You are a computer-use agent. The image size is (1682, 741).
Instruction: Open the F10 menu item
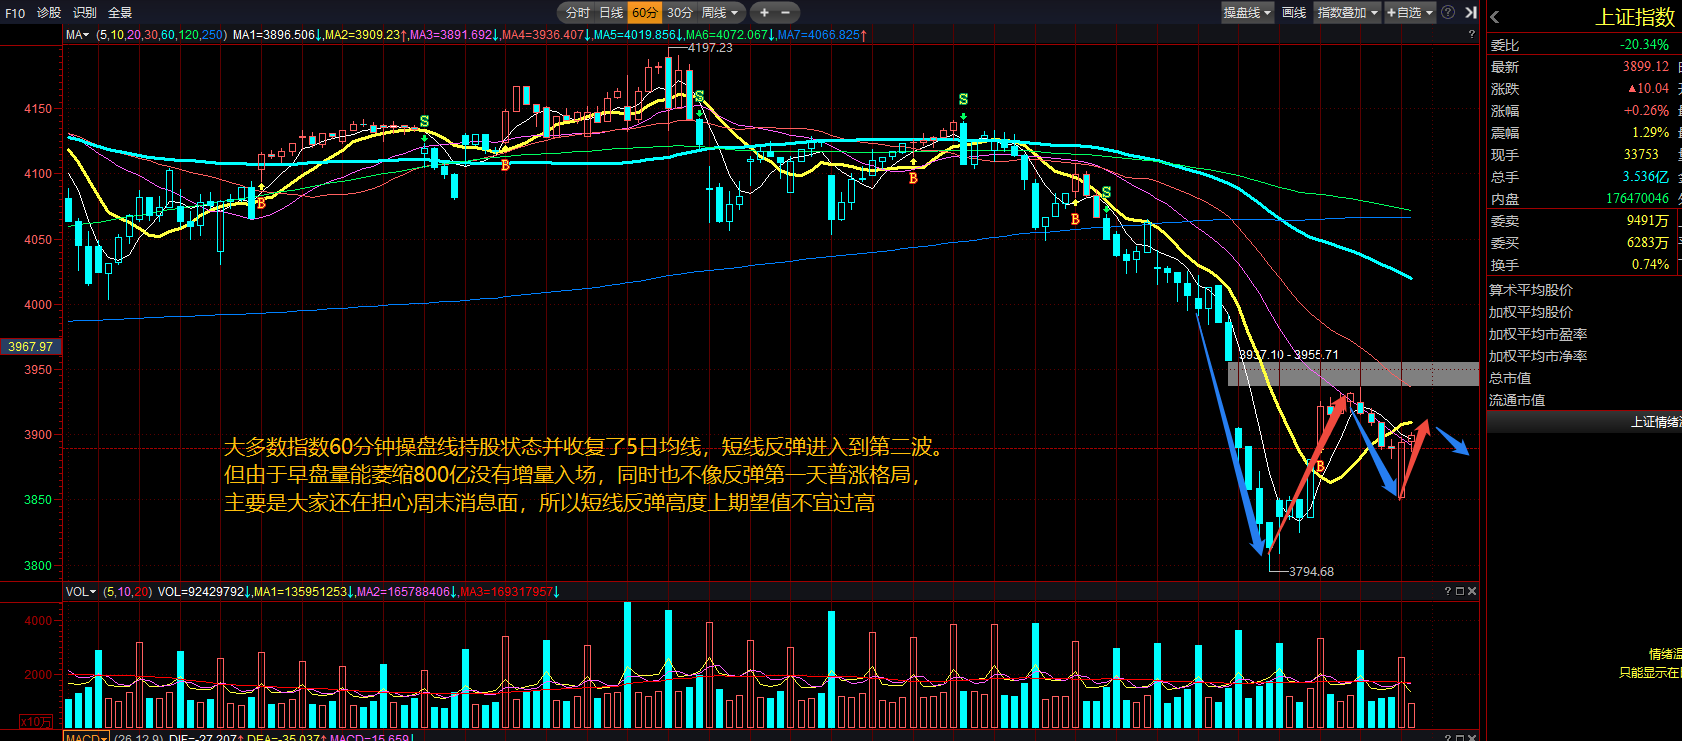coord(15,13)
